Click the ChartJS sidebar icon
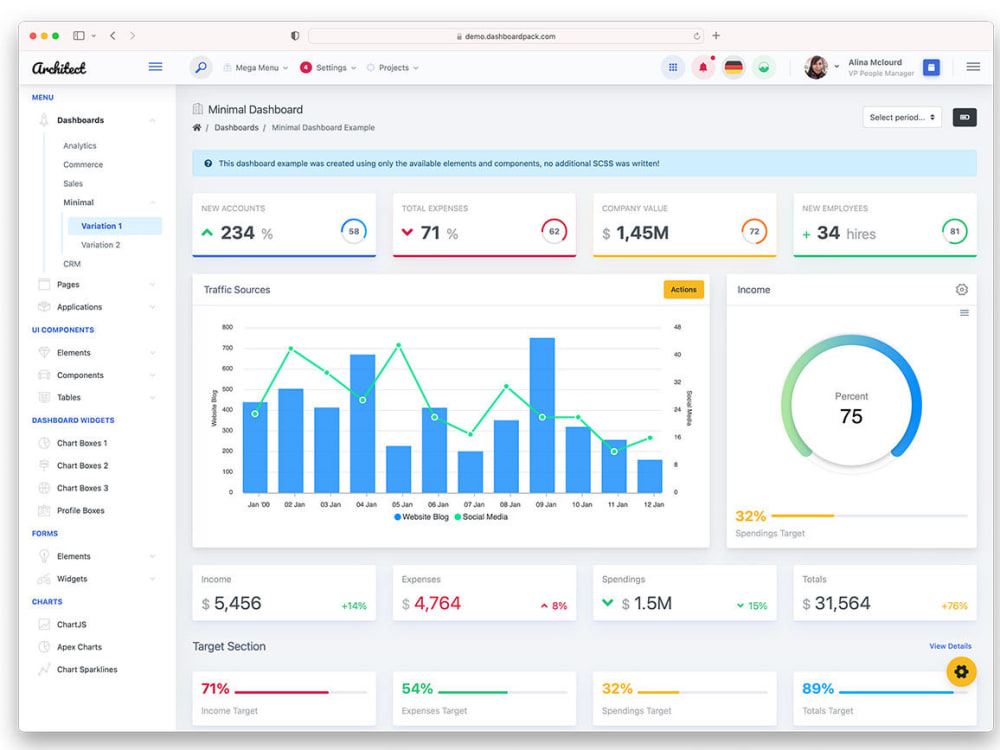This screenshot has width=1000, height=750. coord(44,624)
